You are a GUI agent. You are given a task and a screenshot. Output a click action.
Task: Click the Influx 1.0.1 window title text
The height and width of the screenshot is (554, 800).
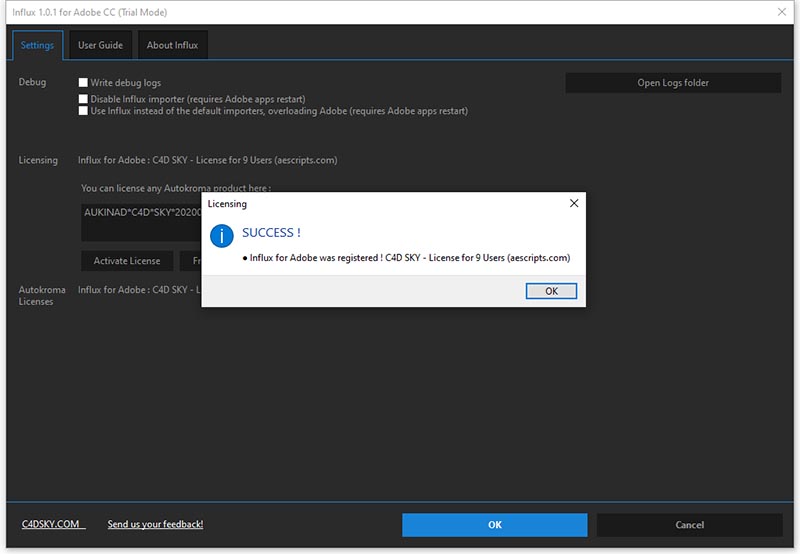[90, 12]
